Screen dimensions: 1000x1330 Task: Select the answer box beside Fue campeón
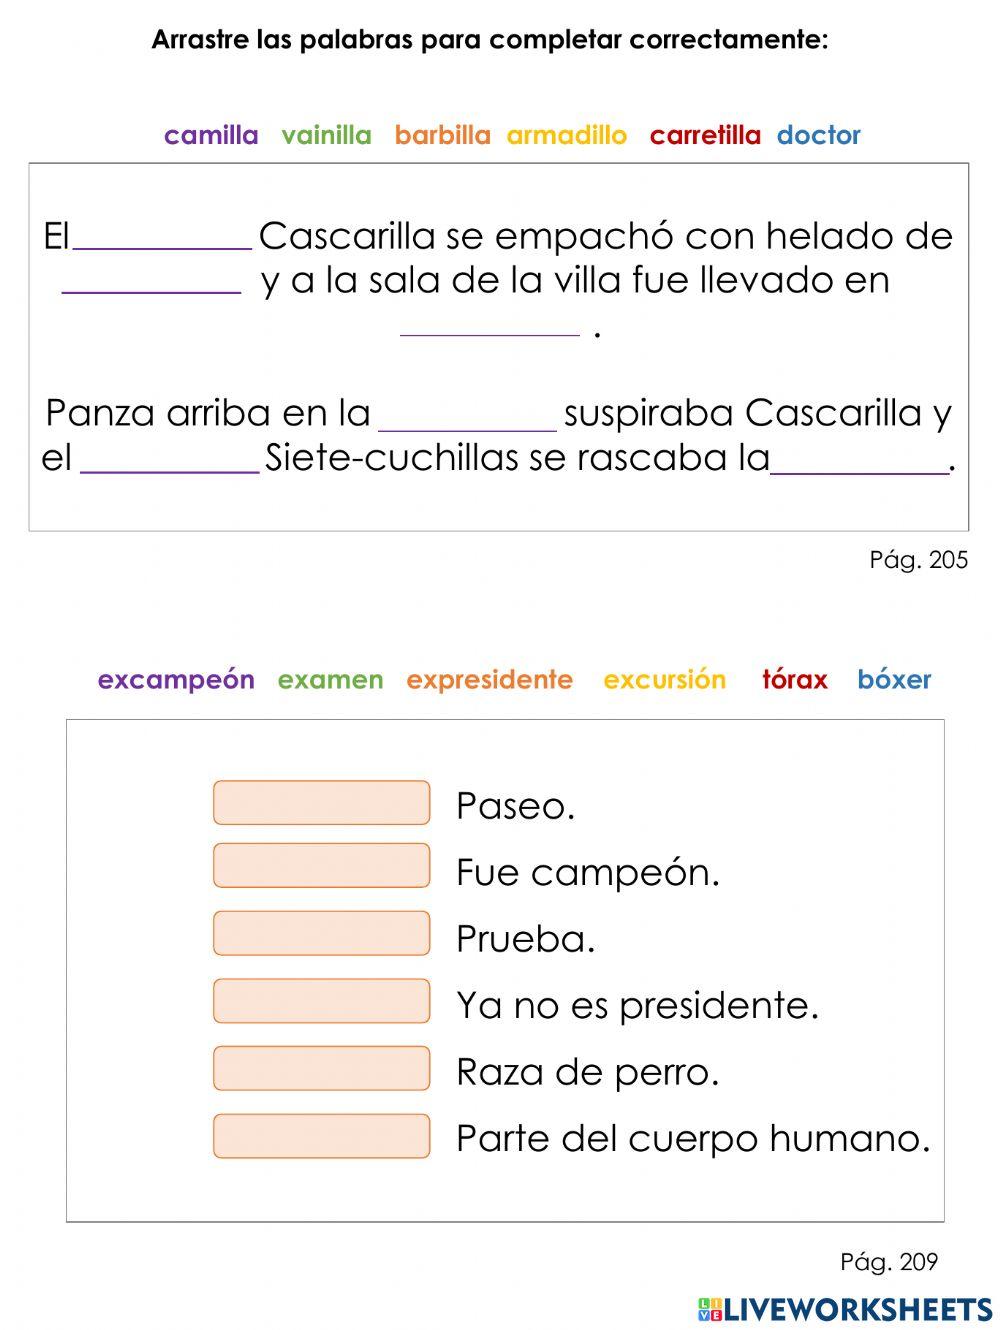tap(321, 866)
